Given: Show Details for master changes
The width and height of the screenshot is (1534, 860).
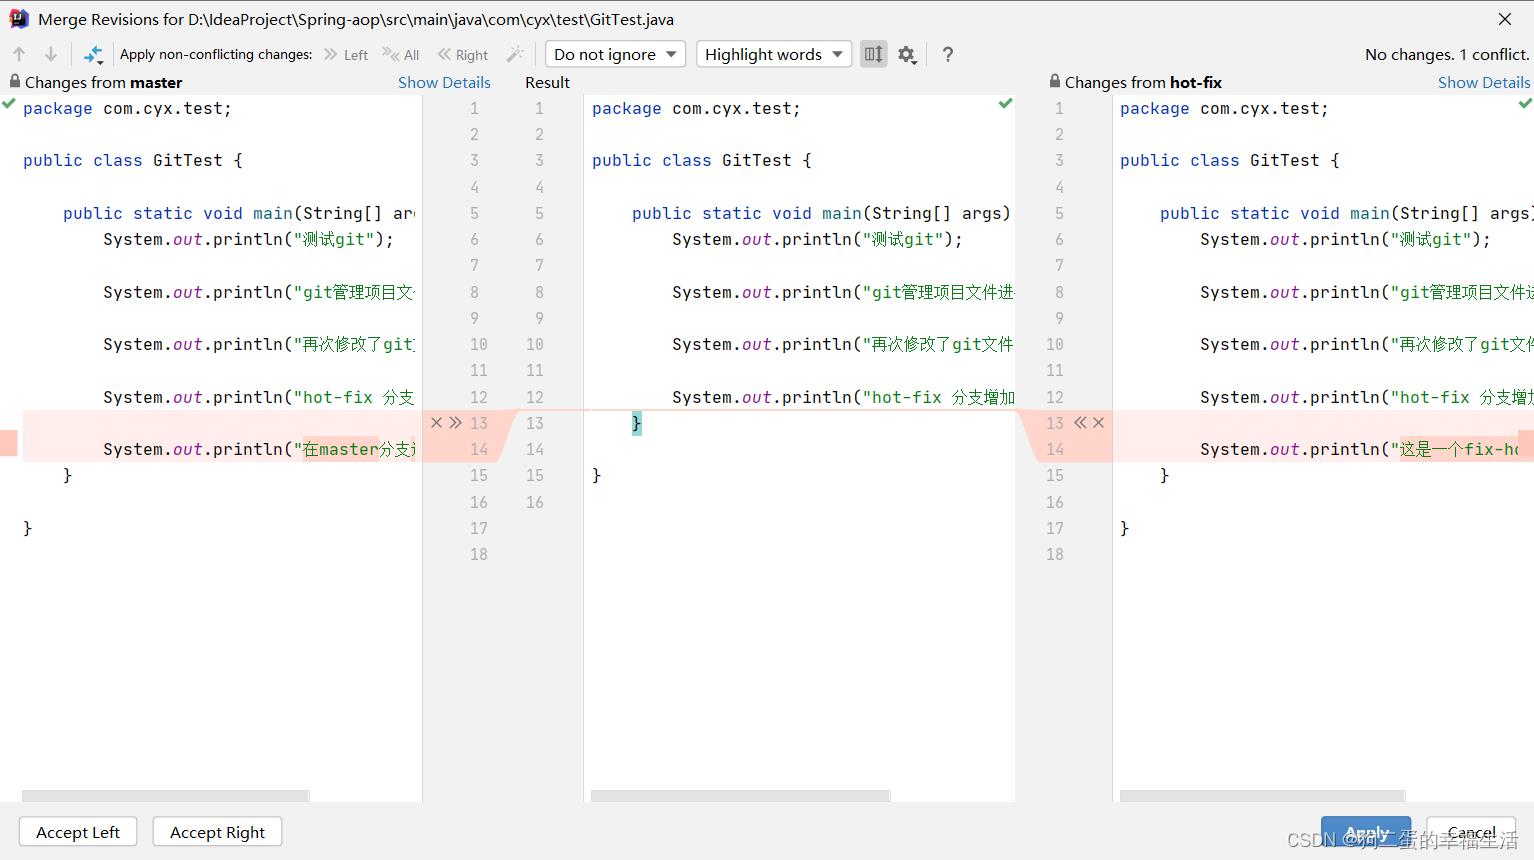Looking at the screenshot, I should pyautogui.click(x=444, y=82).
